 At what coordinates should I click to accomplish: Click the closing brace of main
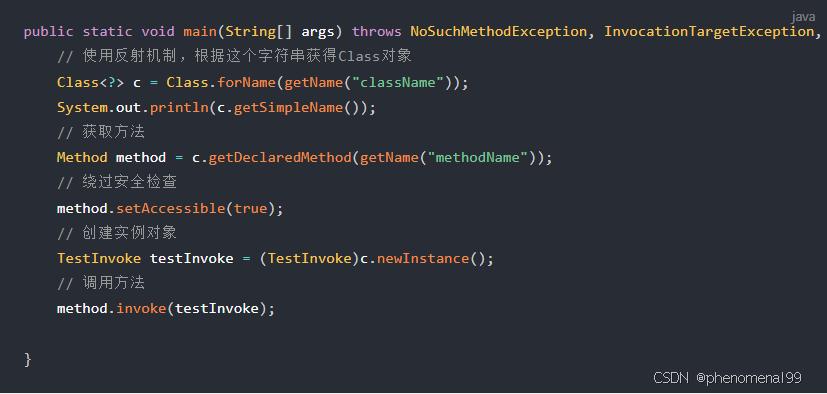click(28, 359)
